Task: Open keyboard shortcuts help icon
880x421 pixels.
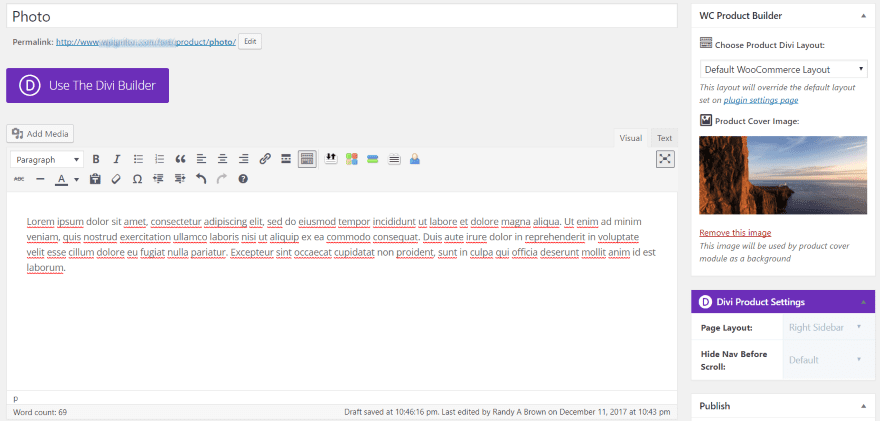Action: point(242,179)
